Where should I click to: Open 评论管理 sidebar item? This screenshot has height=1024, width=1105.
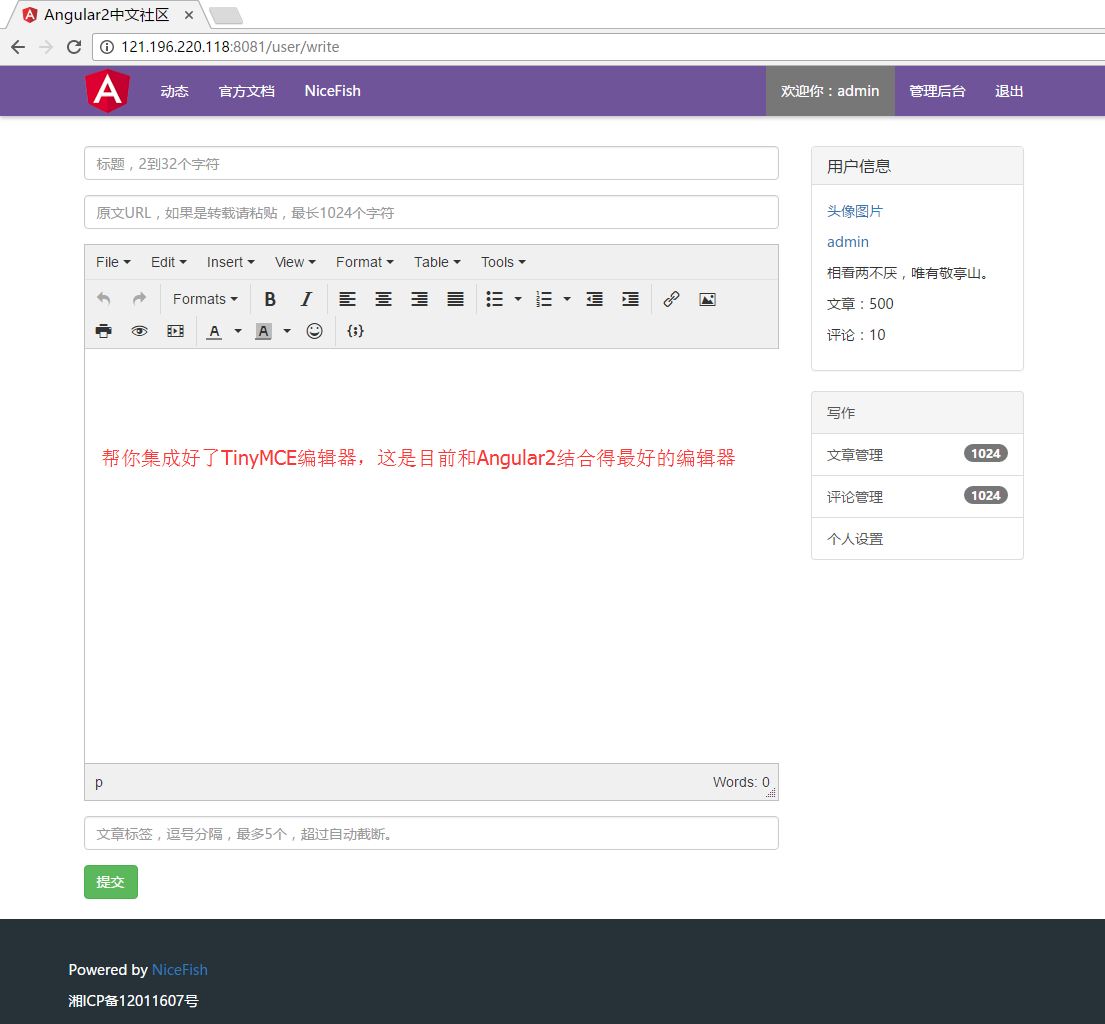tap(917, 497)
